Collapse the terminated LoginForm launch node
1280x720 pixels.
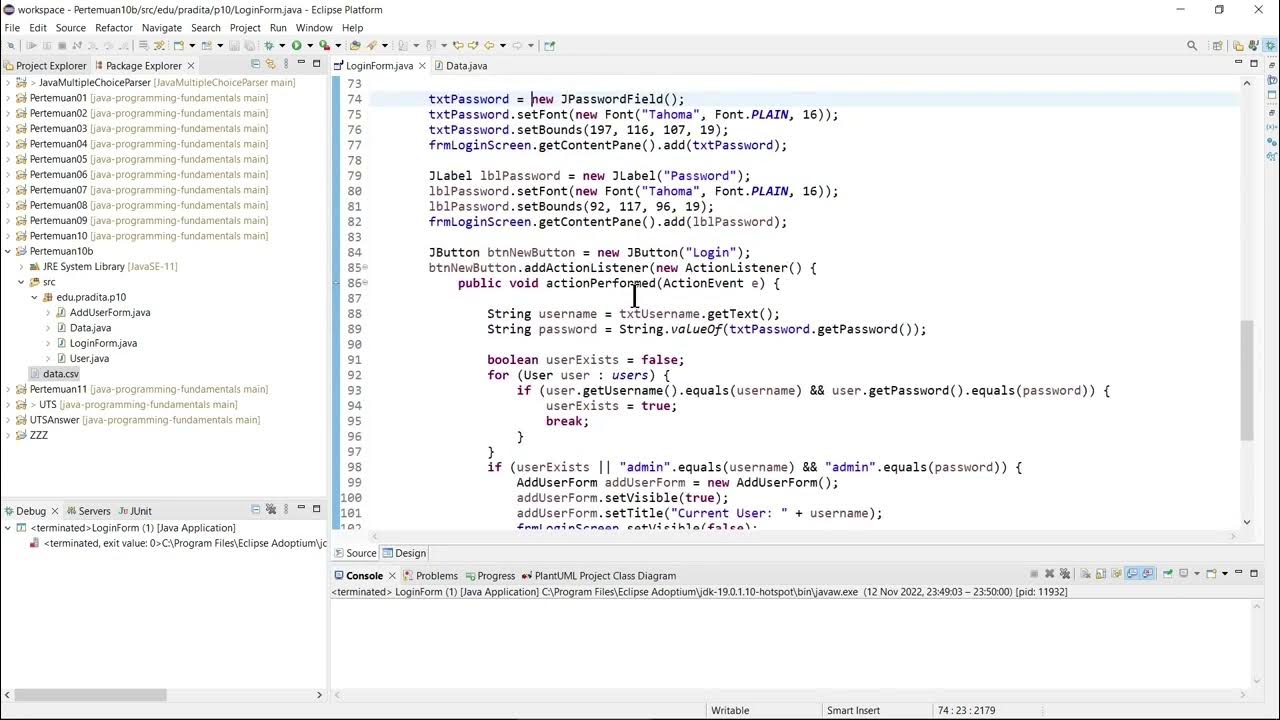point(8,528)
